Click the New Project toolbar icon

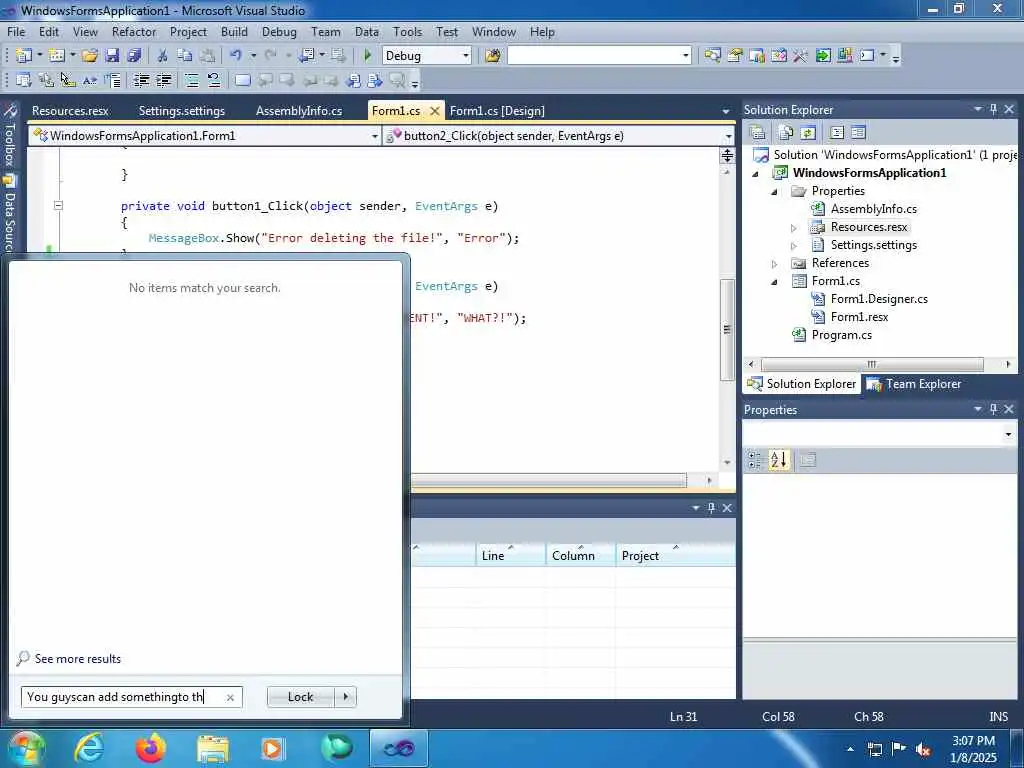coord(24,56)
